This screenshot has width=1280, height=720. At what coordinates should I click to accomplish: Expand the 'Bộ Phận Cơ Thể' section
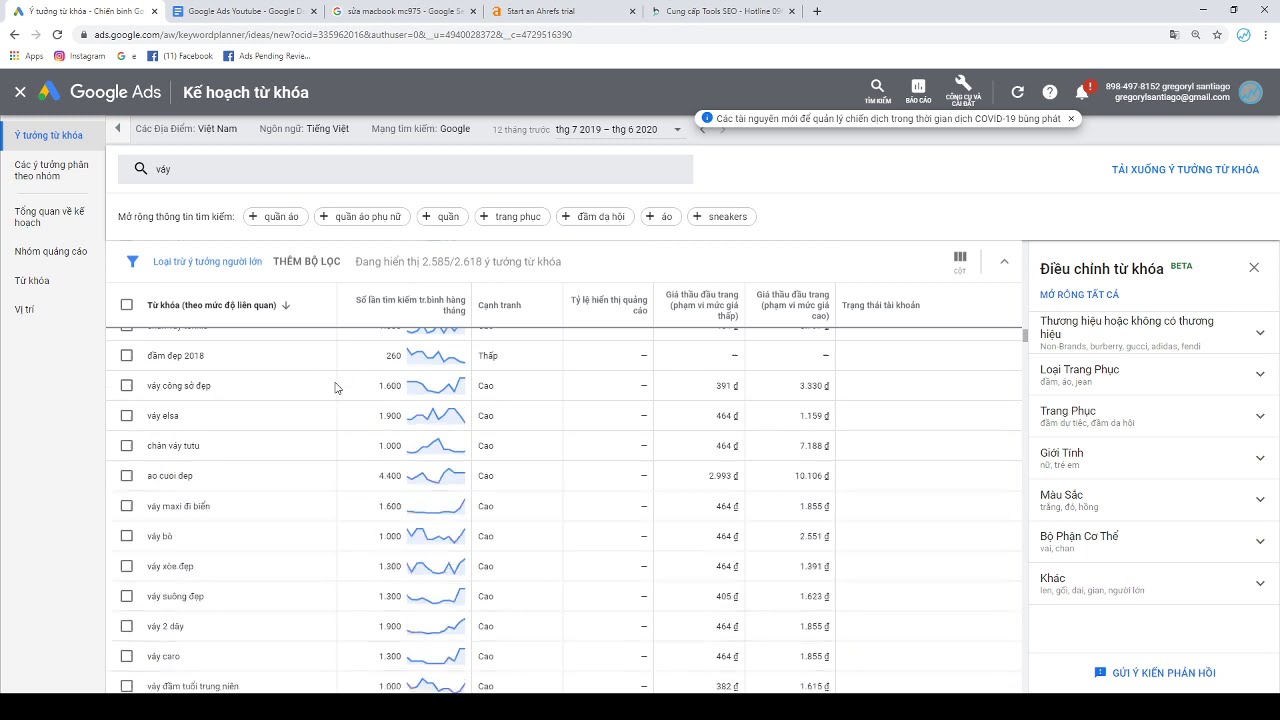(1260, 541)
